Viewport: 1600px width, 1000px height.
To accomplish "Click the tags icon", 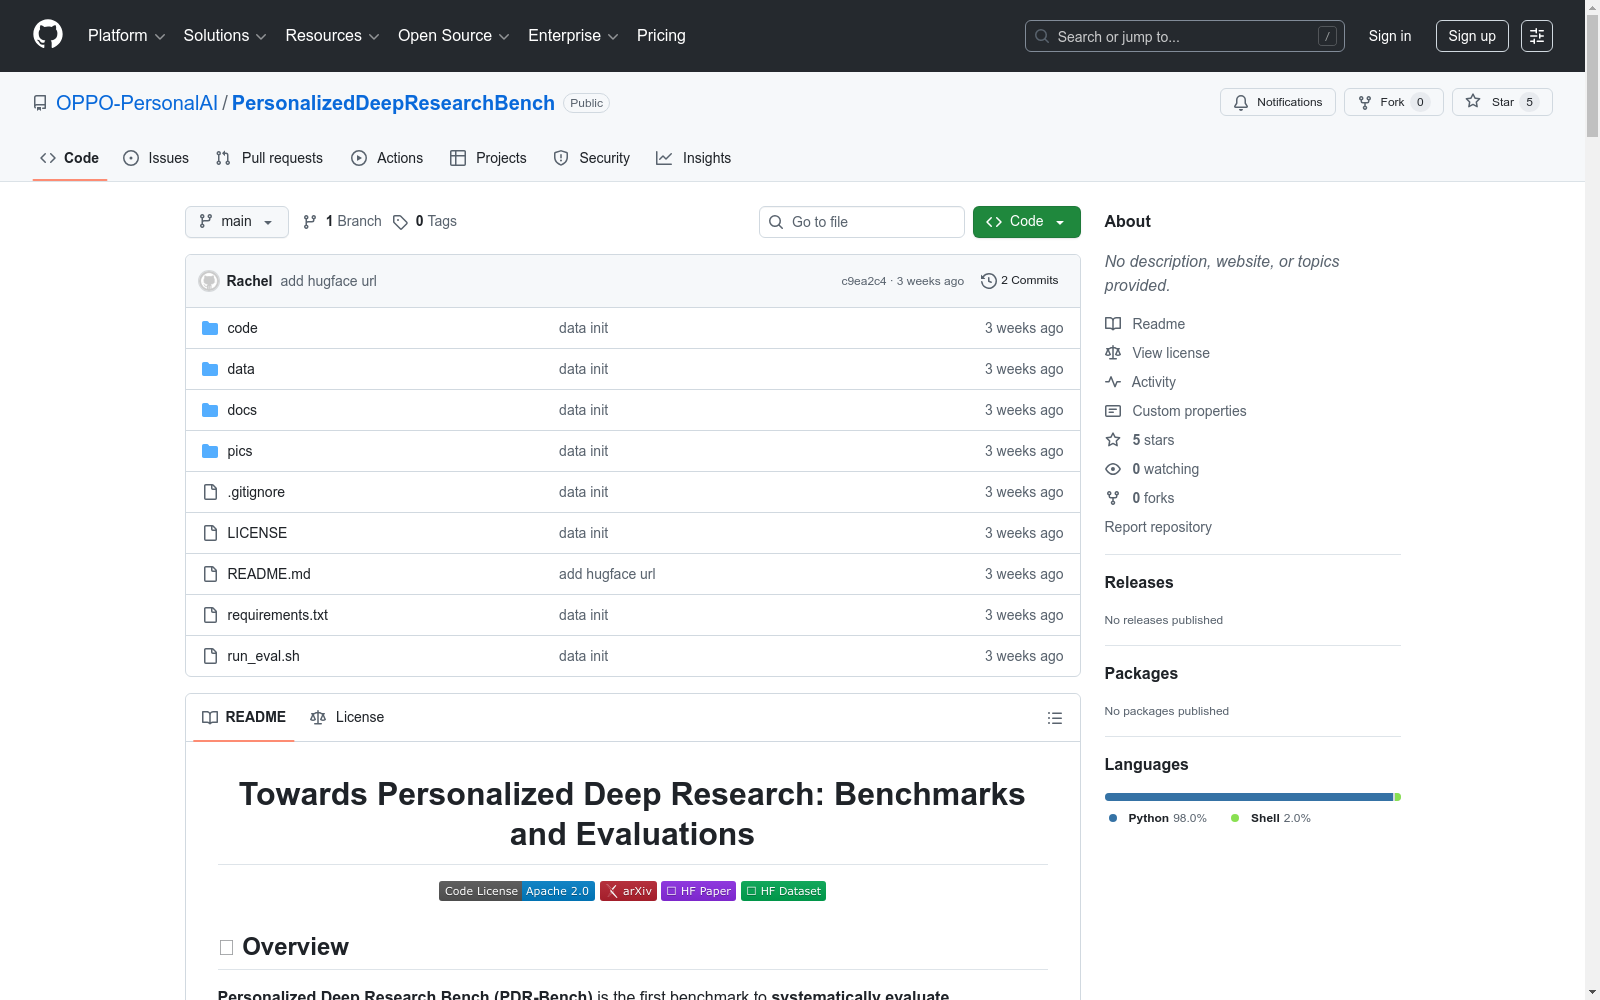I will pyautogui.click(x=400, y=222).
